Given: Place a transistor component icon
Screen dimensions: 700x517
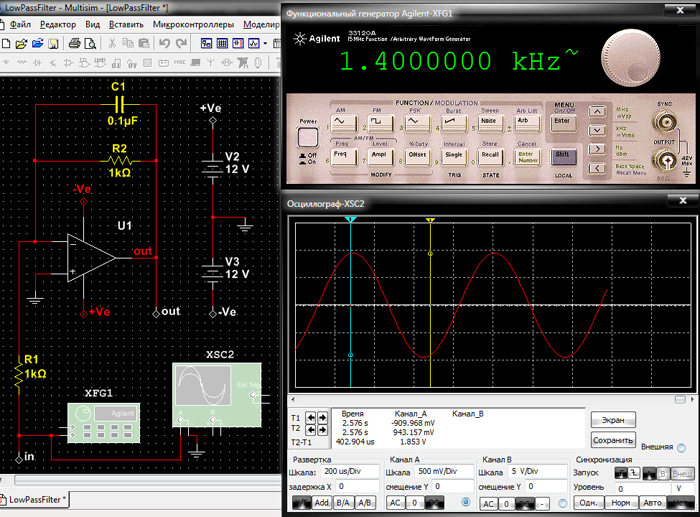Looking at the screenshot, I should coord(53,63).
